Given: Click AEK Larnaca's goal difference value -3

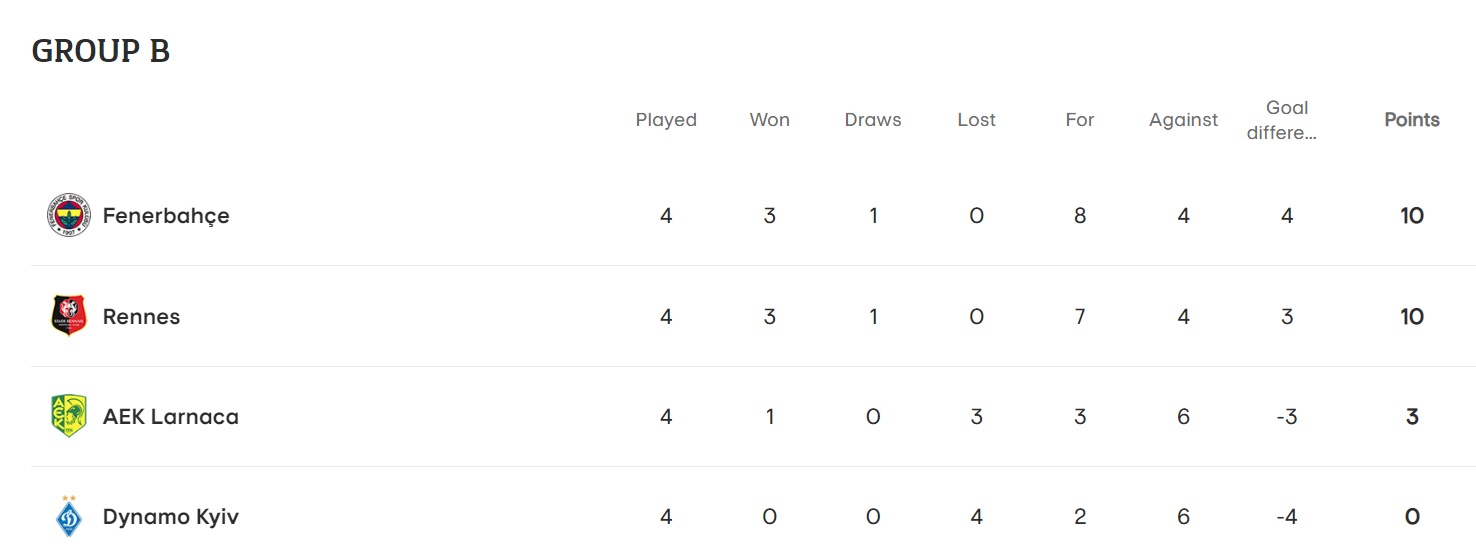Looking at the screenshot, I should tap(1287, 417).
